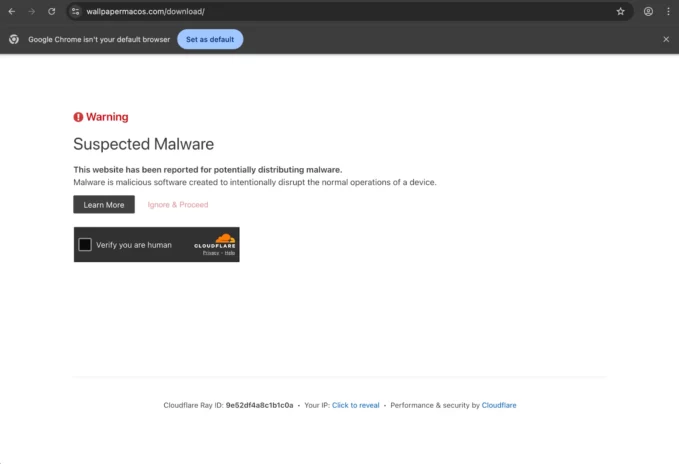Open the Privacy link in Cloudflare widget

211,253
